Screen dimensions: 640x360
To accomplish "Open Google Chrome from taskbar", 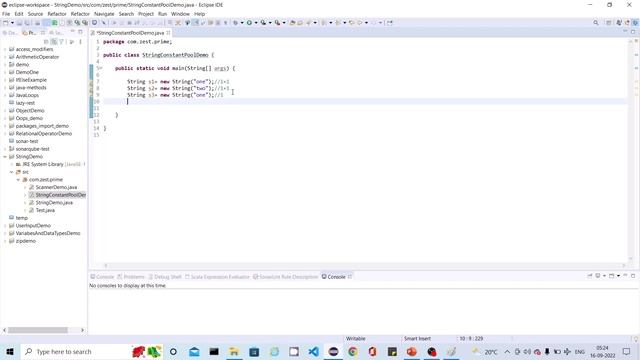I will [353, 351].
